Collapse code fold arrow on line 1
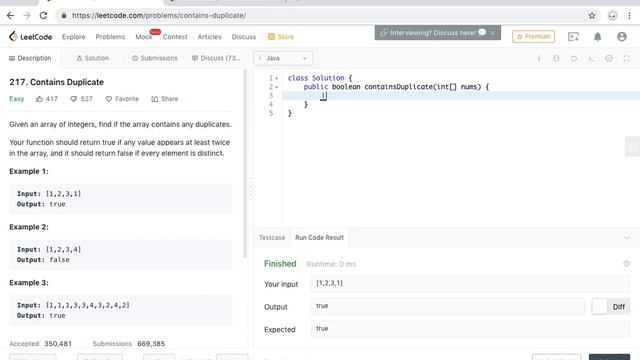 pos(277,78)
